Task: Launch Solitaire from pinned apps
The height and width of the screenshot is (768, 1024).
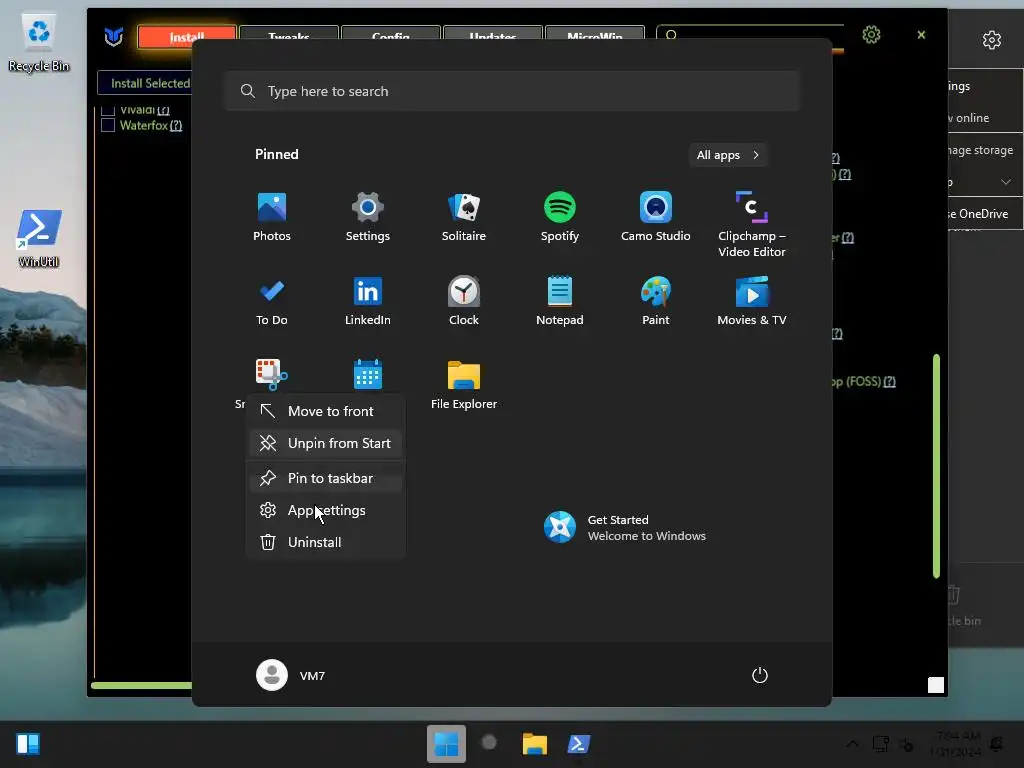Action: point(464,217)
